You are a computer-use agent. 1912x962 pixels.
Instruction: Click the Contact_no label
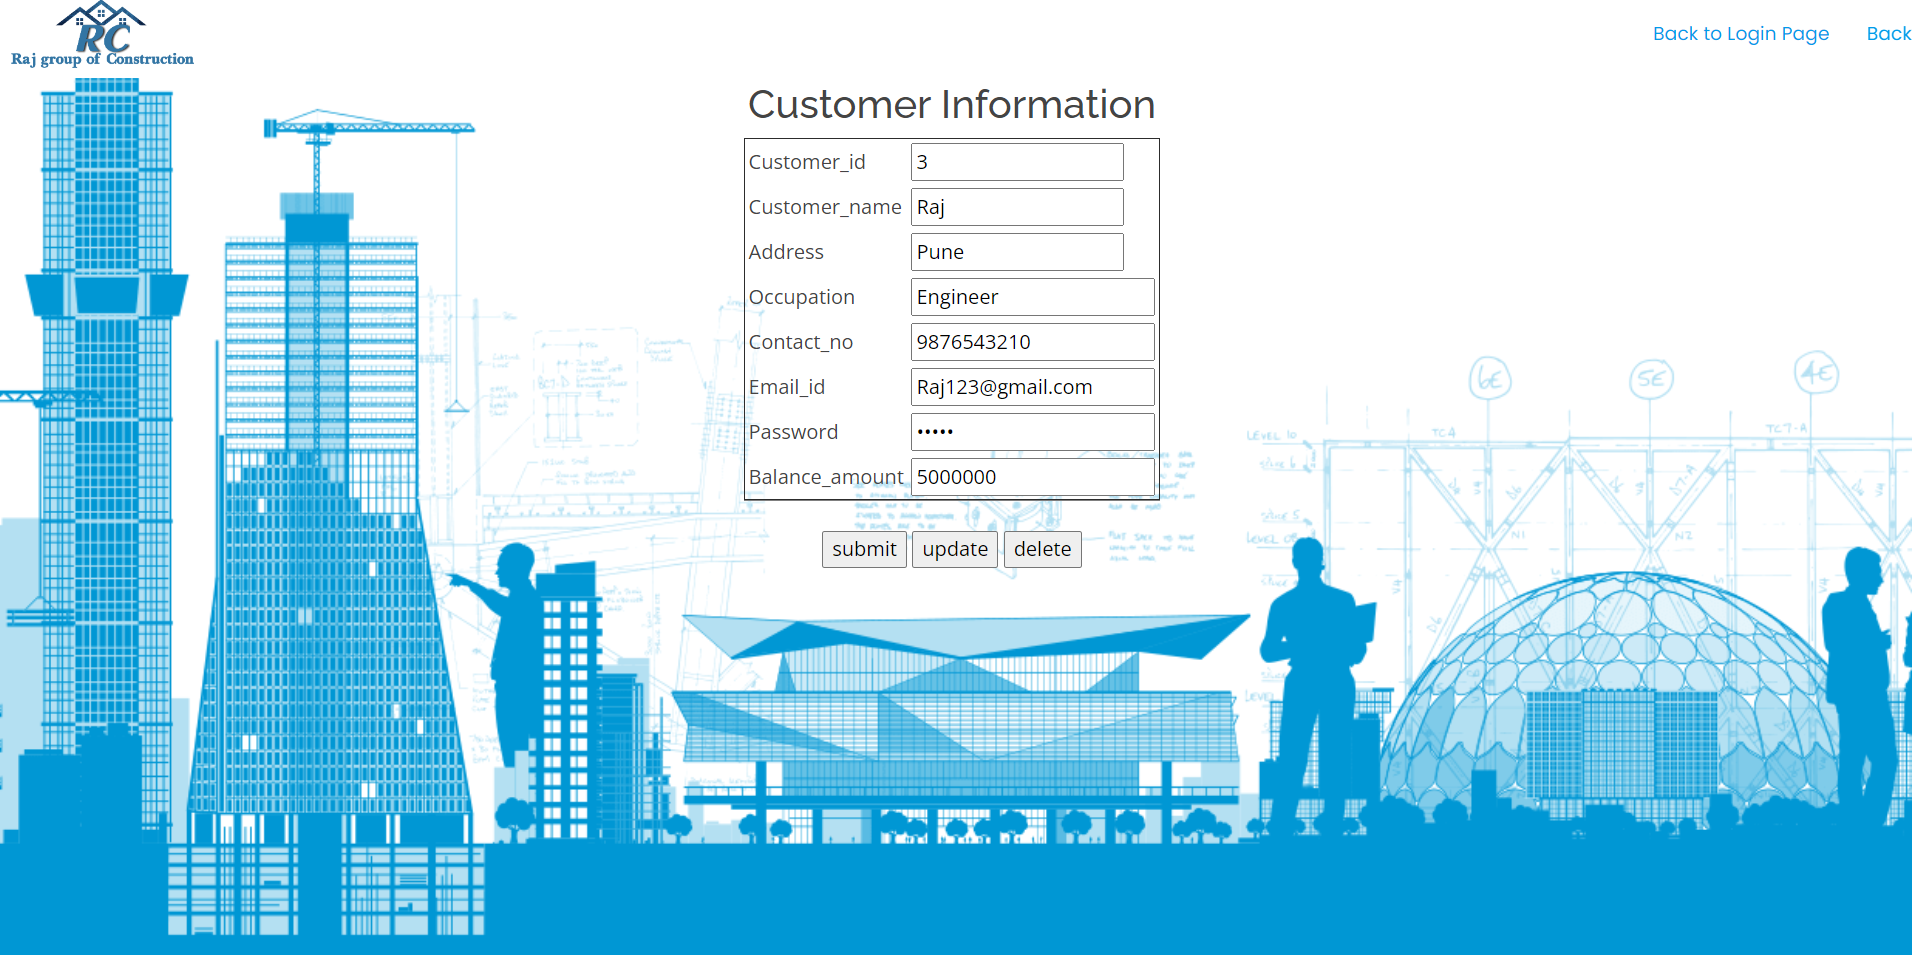click(x=801, y=342)
